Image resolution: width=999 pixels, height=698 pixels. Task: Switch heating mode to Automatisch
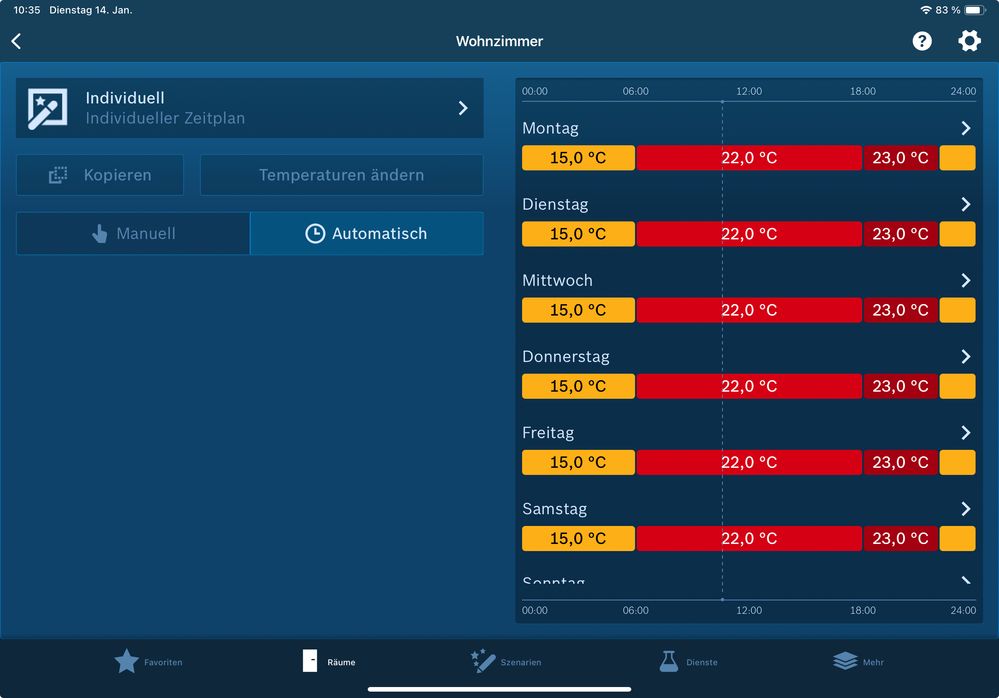point(366,233)
